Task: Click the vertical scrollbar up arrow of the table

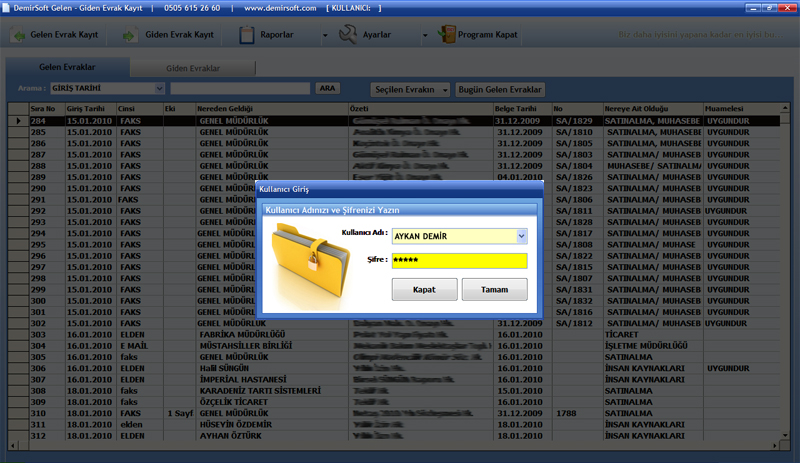Action: [785, 108]
